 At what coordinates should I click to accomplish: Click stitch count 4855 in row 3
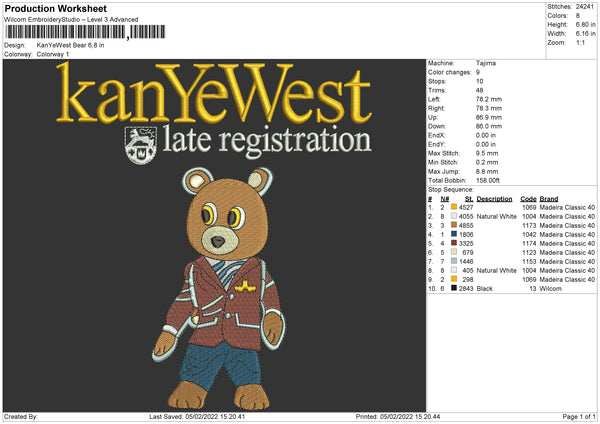[466, 225]
